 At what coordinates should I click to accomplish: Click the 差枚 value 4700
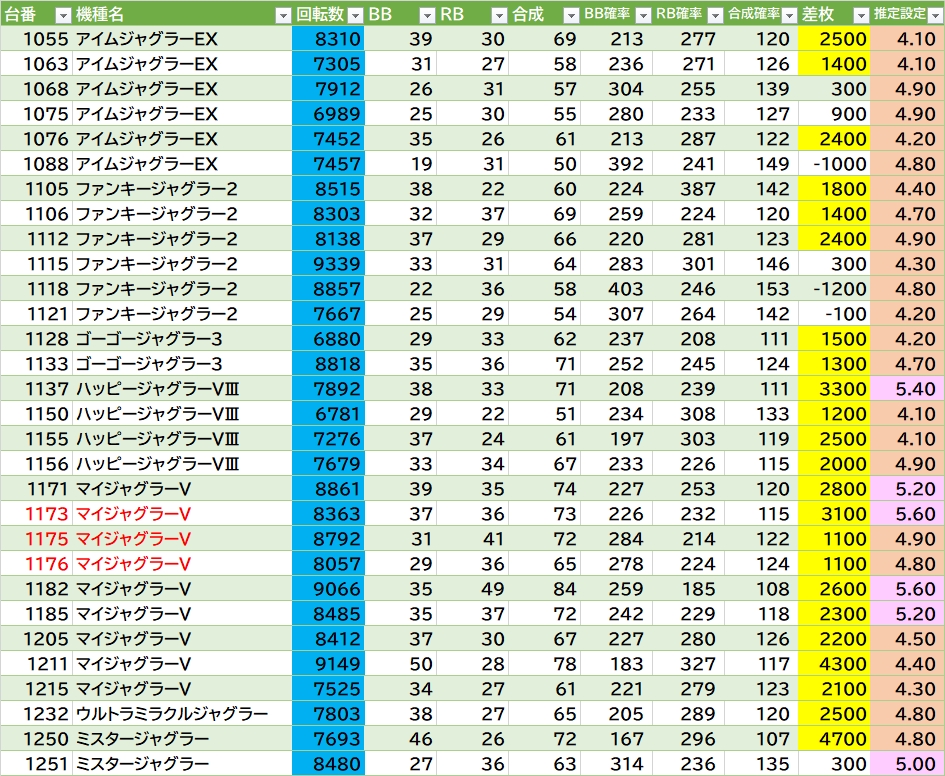[x=843, y=739]
